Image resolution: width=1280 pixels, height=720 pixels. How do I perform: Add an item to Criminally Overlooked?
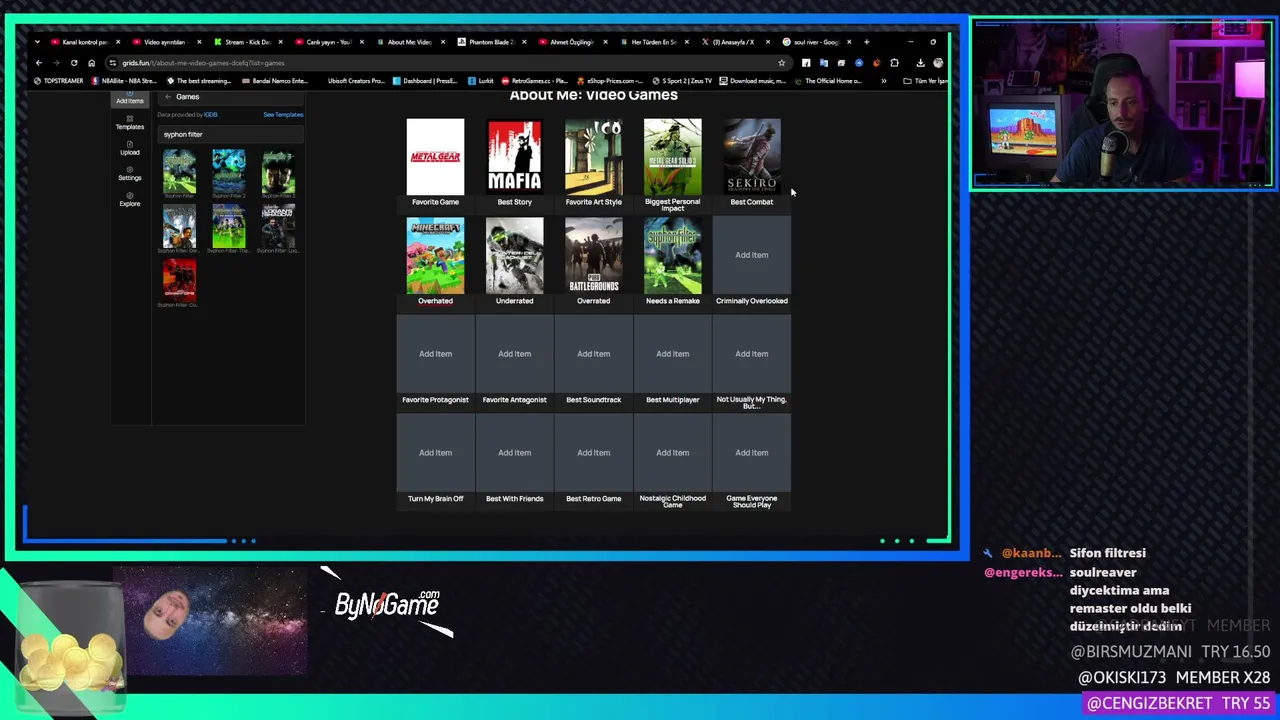coord(752,255)
